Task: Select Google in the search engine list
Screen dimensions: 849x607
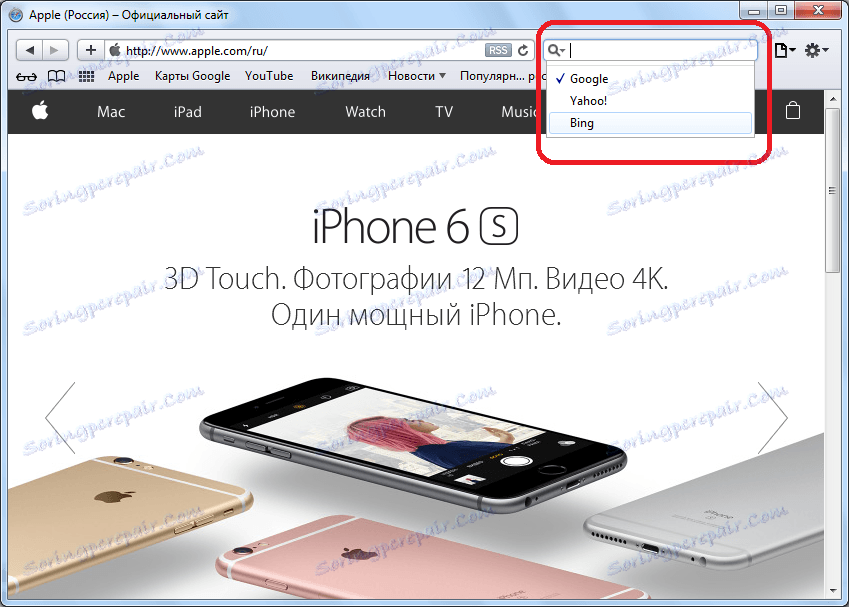Action: tap(650, 79)
